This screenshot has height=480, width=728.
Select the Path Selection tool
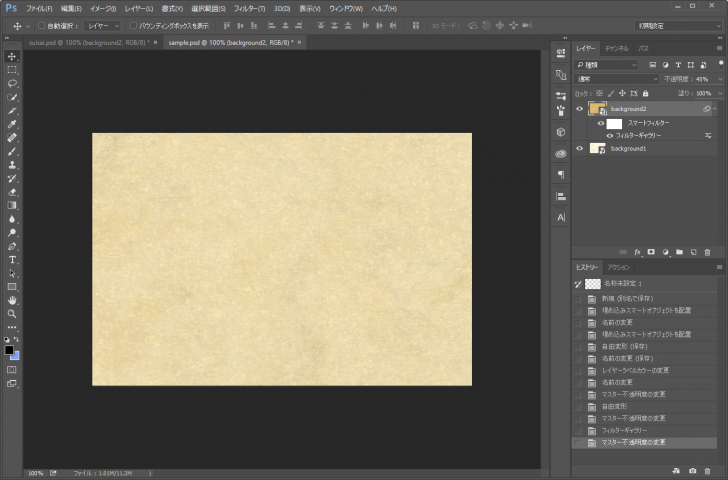click(x=12, y=273)
